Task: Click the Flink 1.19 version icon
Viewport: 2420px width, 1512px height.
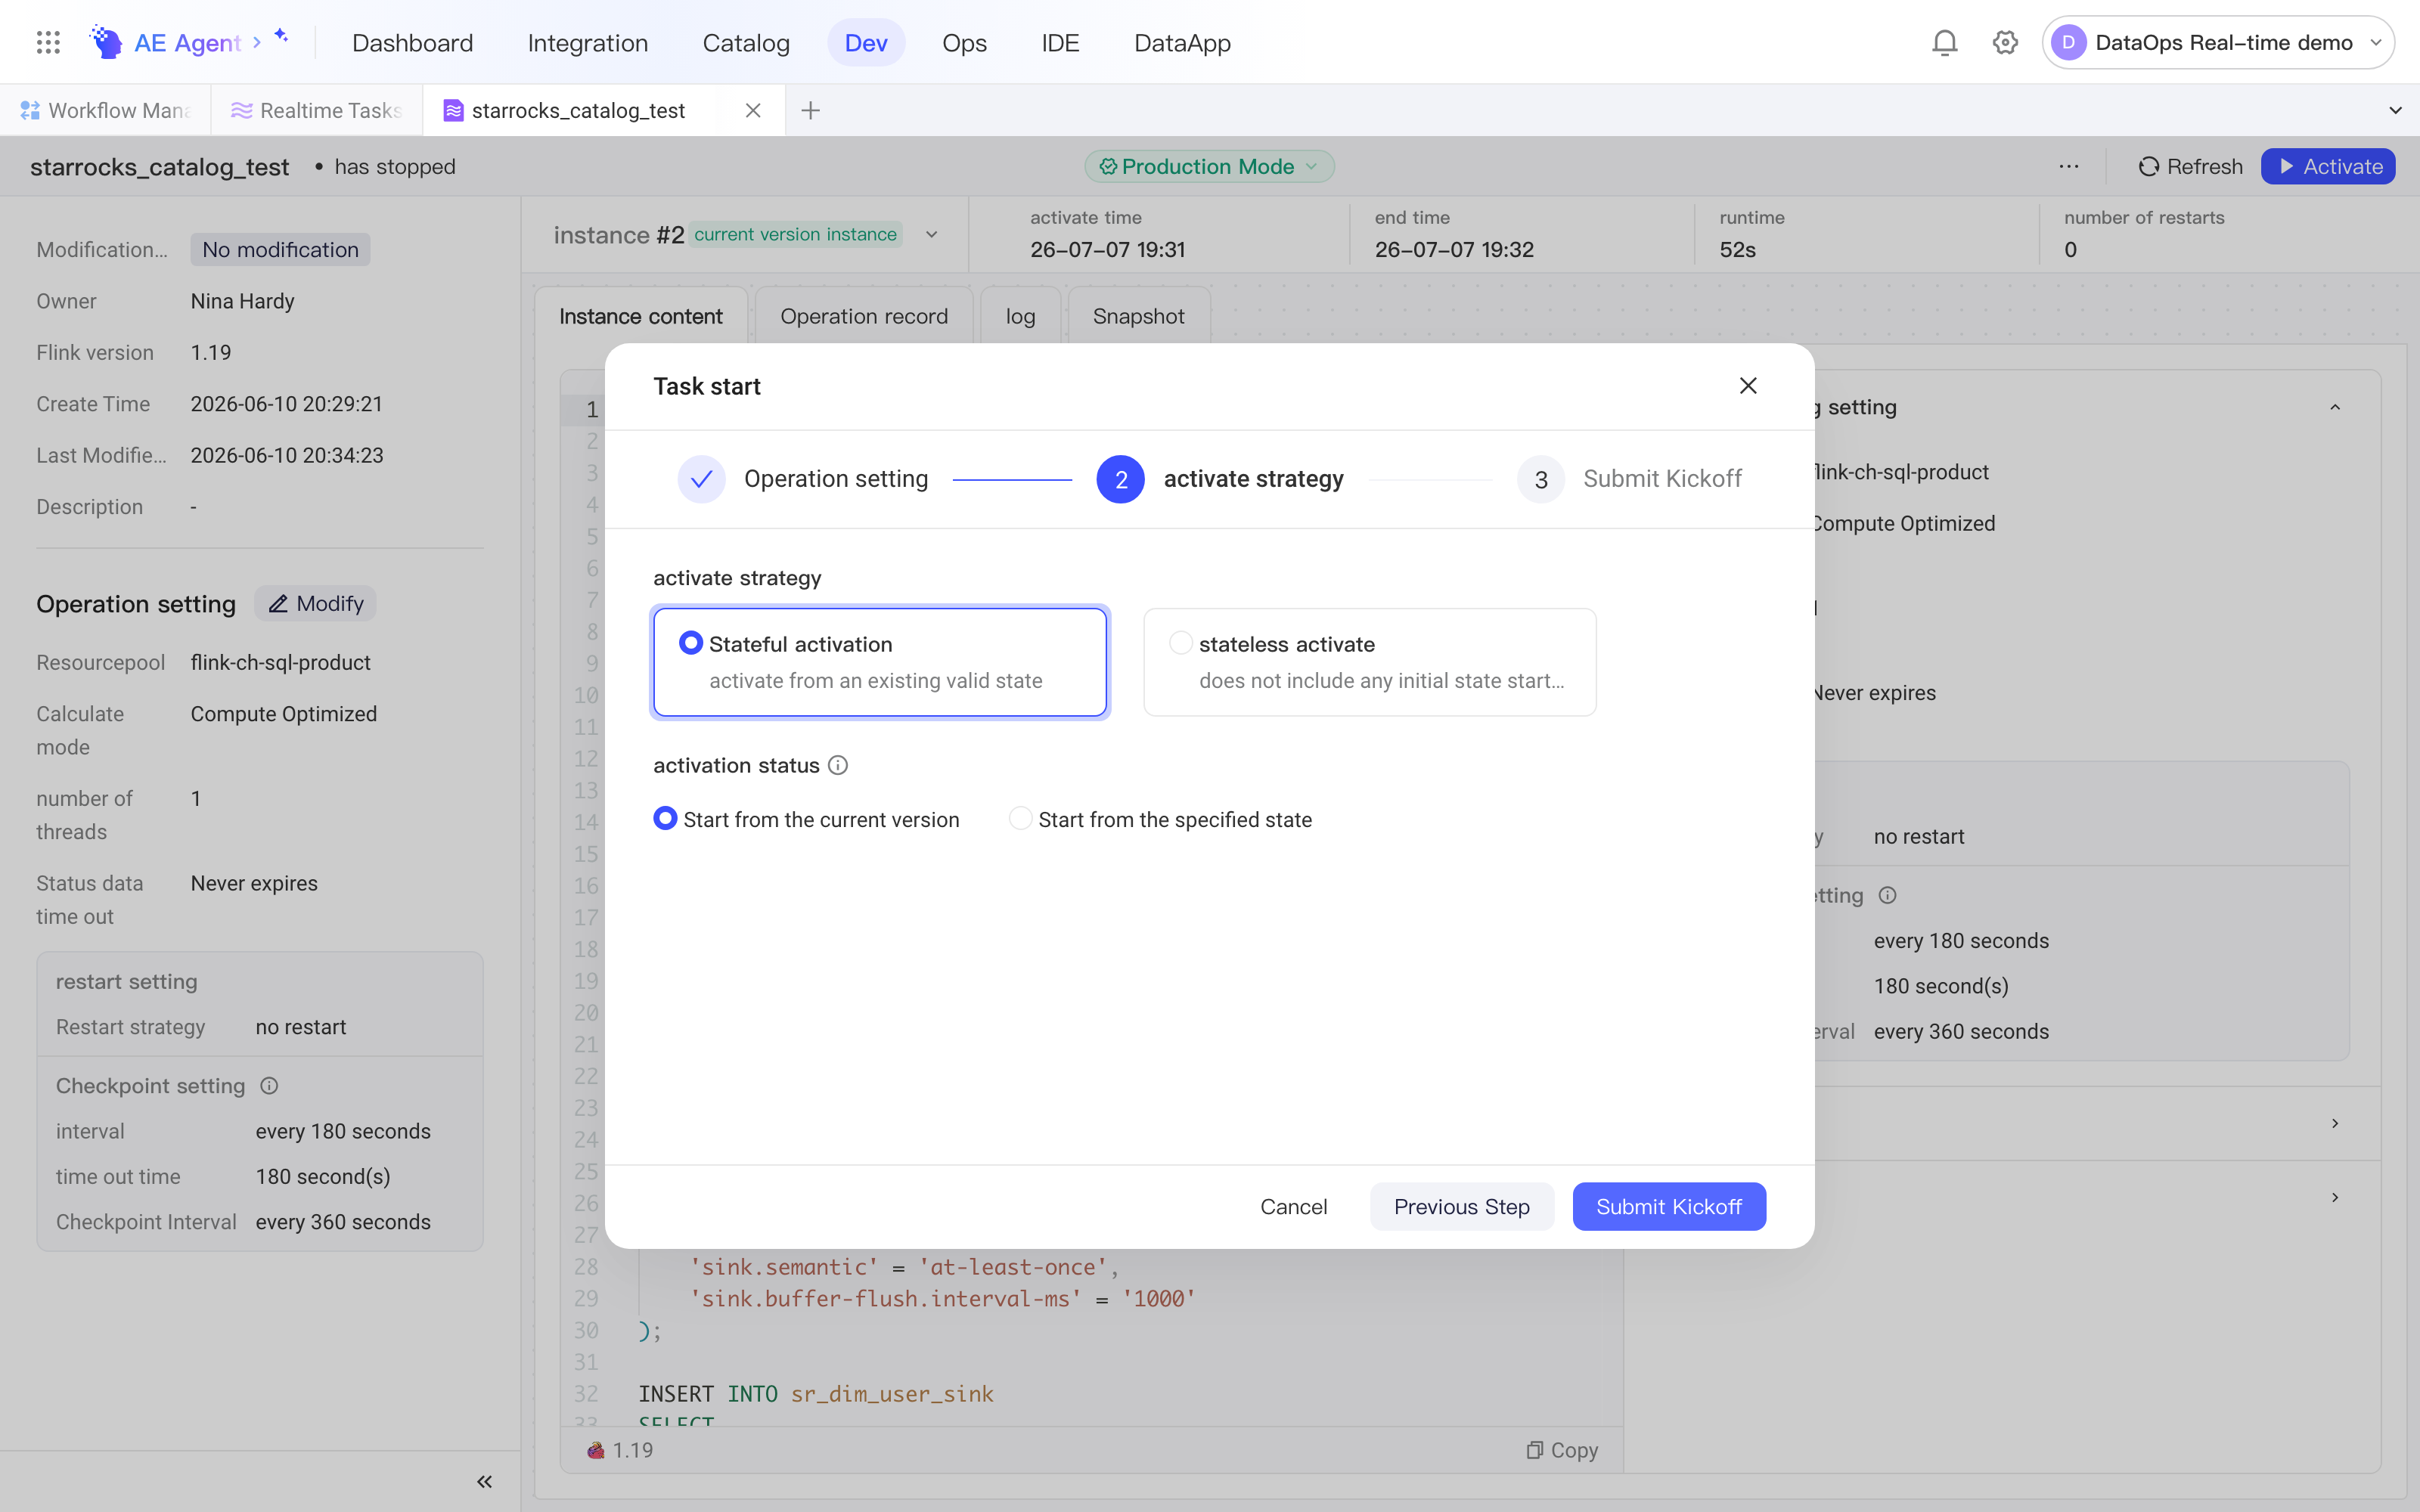Action: (x=596, y=1450)
